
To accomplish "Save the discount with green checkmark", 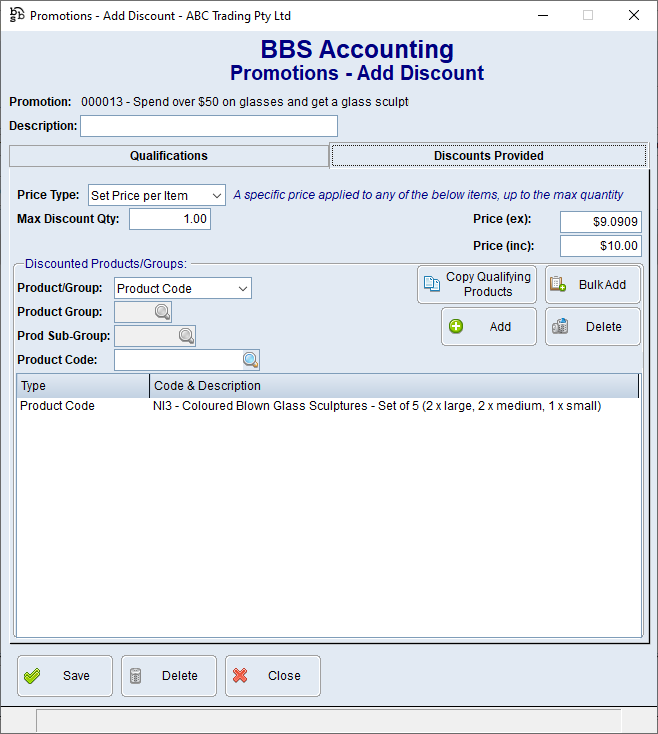I will [x=64, y=676].
